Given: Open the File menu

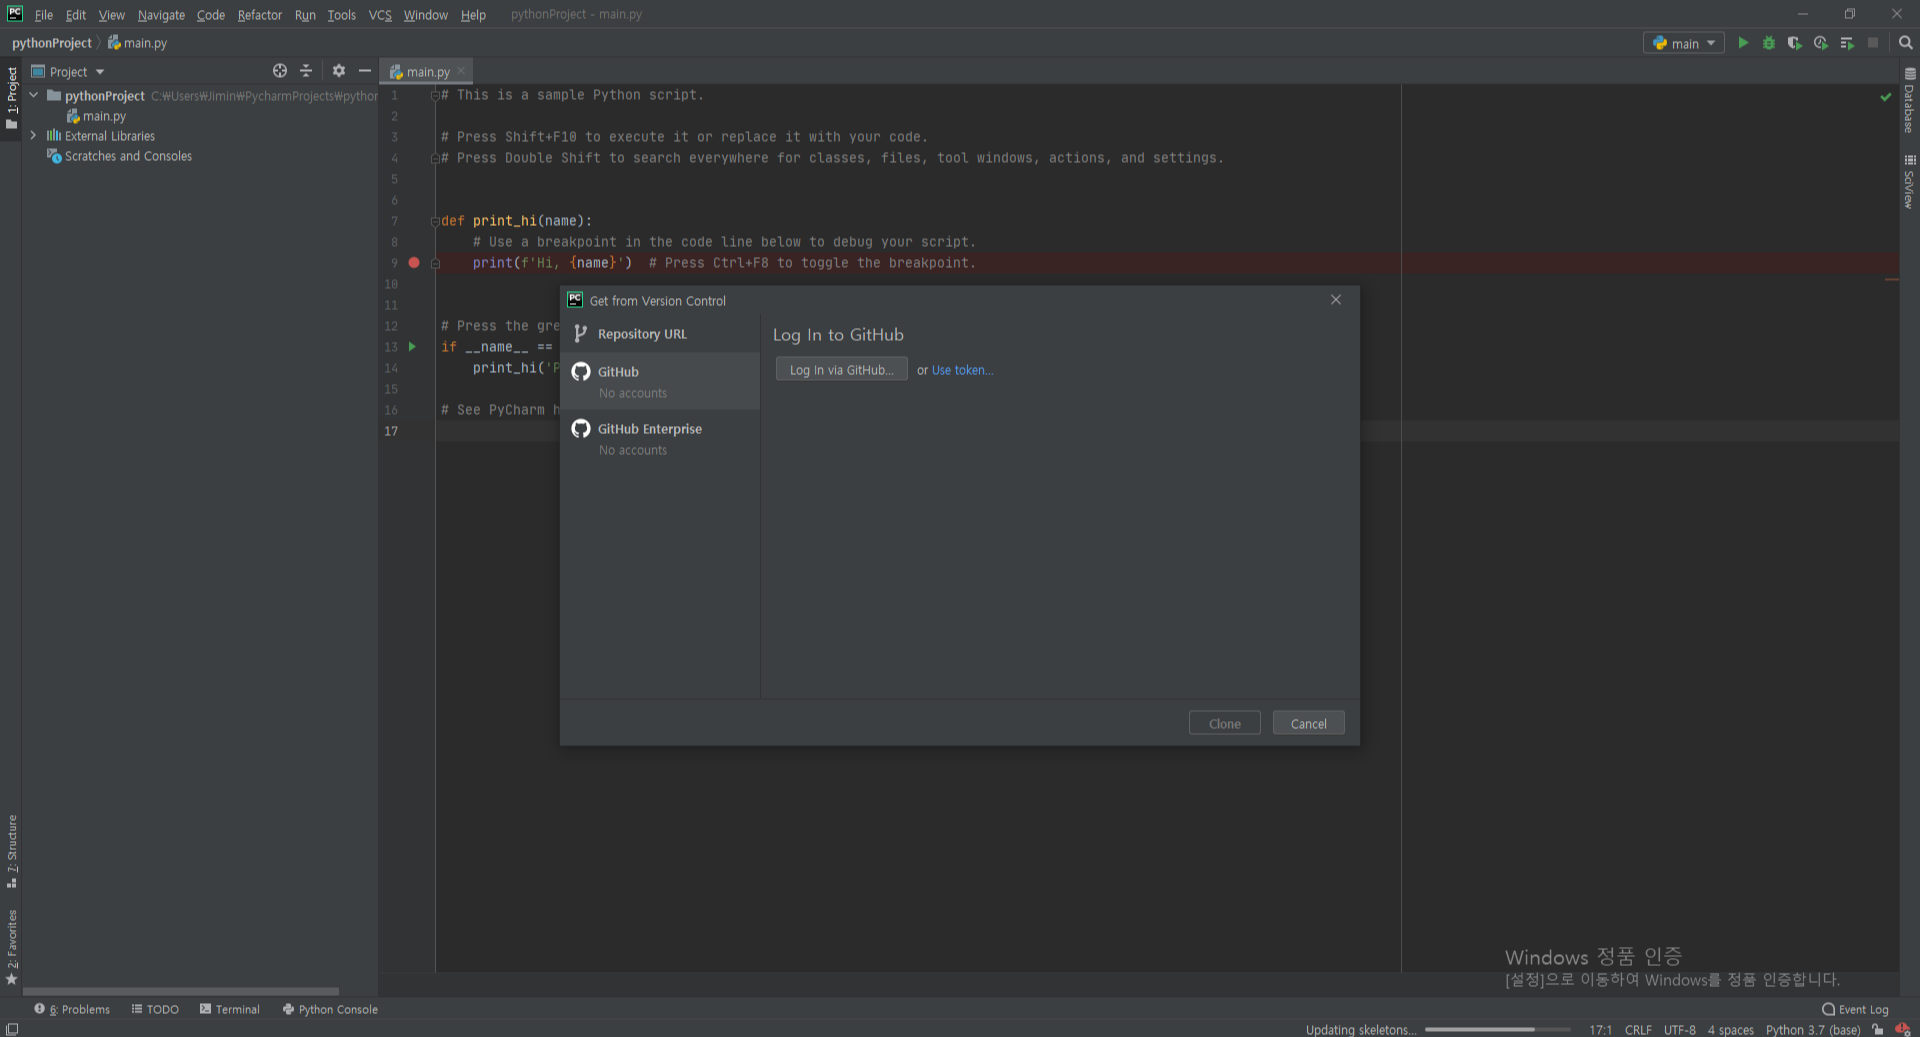Looking at the screenshot, I should point(44,15).
